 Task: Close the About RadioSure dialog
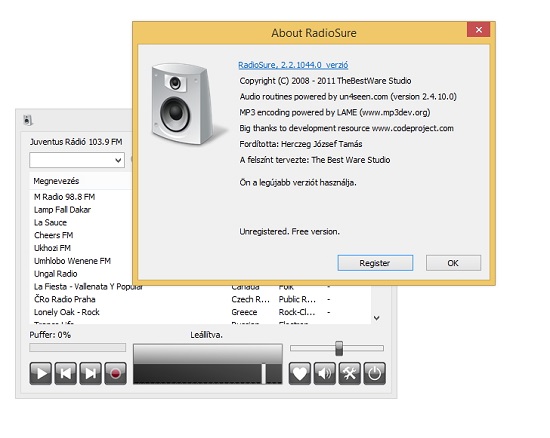click(479, 30)
